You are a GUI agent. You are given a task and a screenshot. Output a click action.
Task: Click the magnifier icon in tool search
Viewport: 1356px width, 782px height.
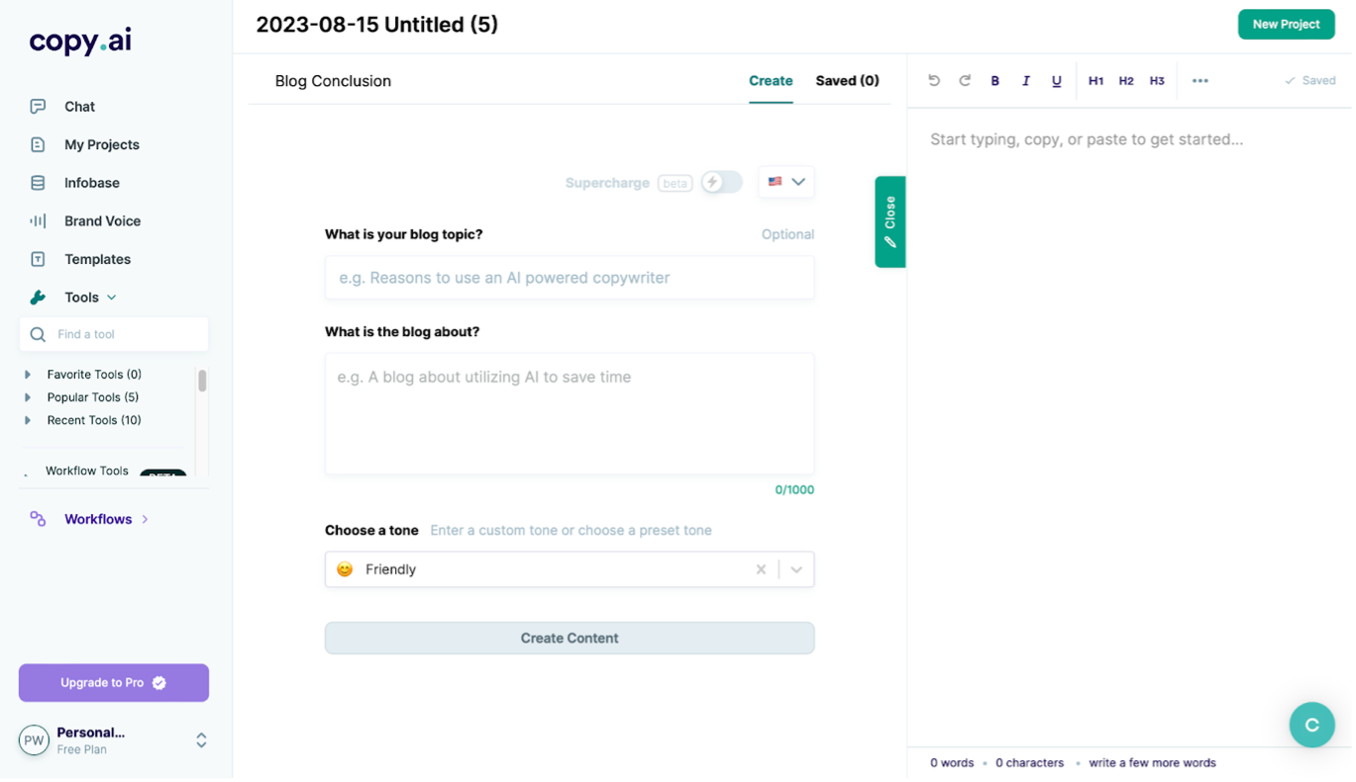tap(38, 335)
